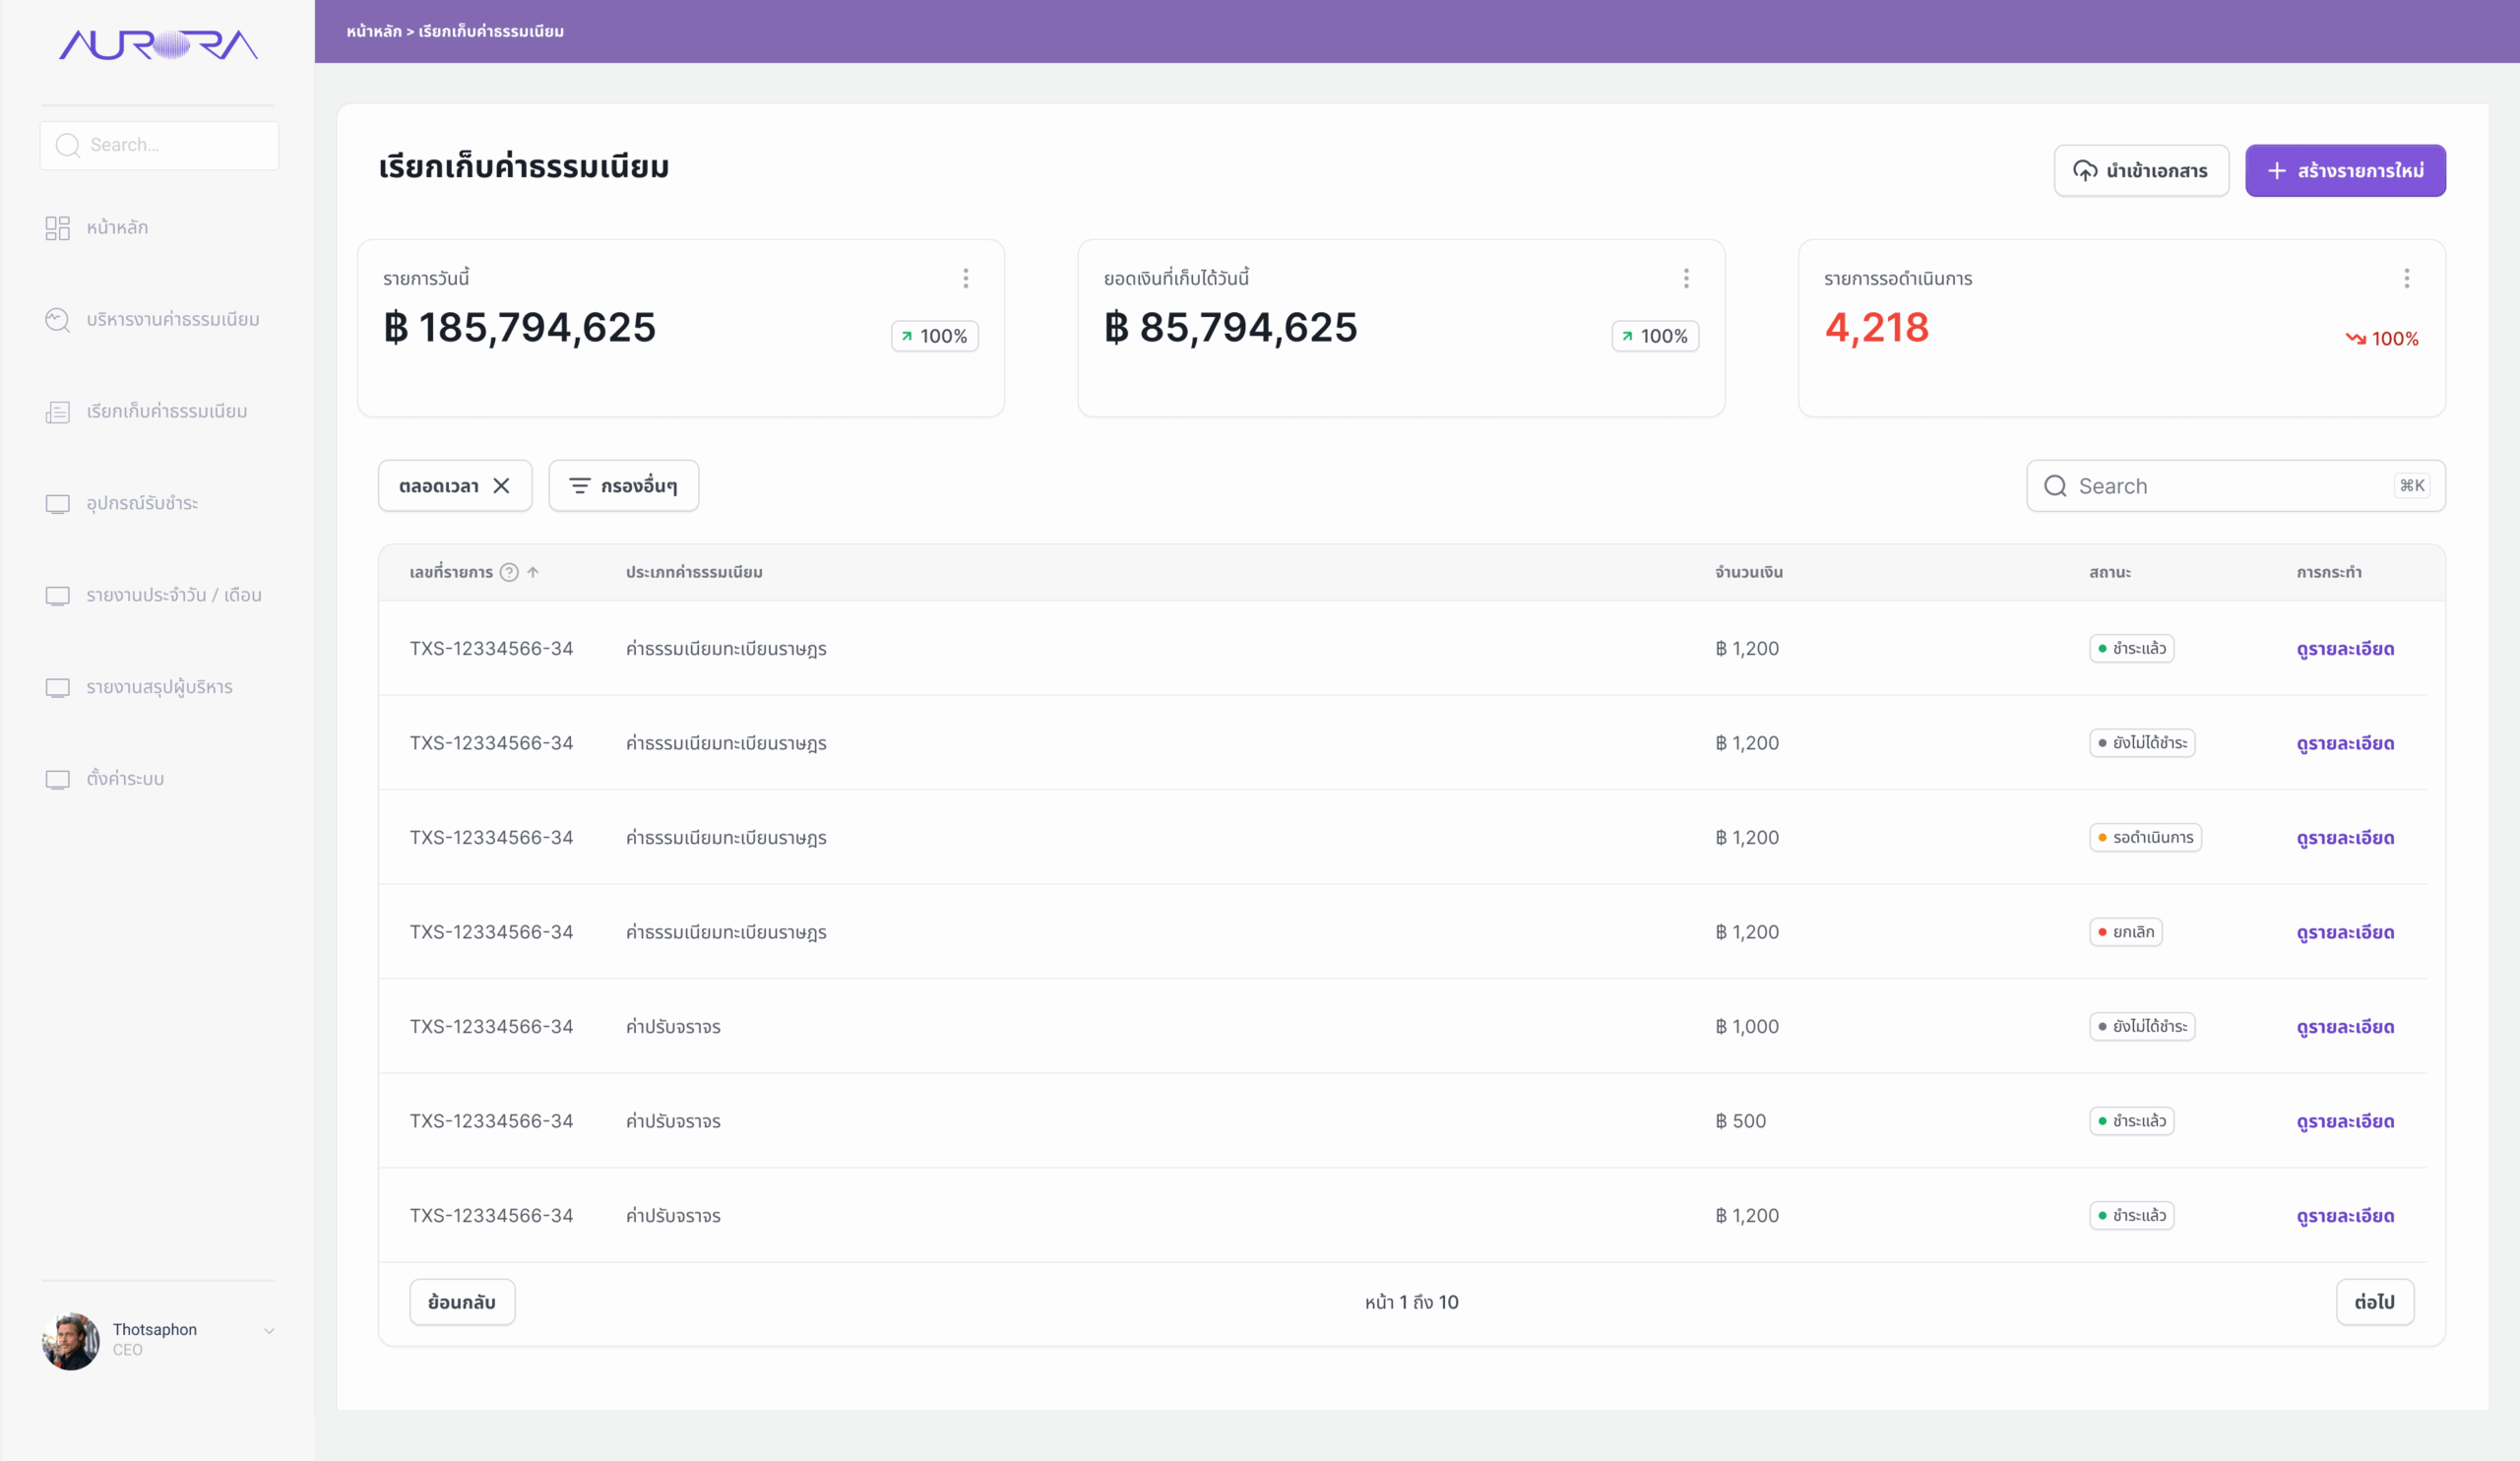Click the help icon beside เลขที่รายการ header
The image size is (2520, 1461).
[x=509, y=572]
